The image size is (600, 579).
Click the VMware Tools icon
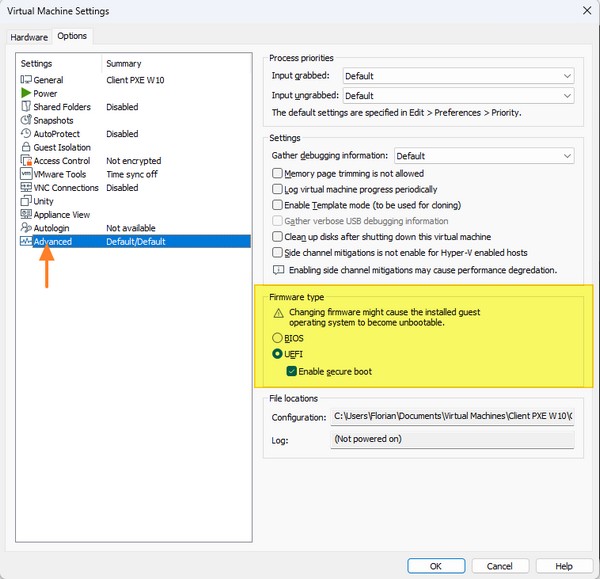pos(26,174)
